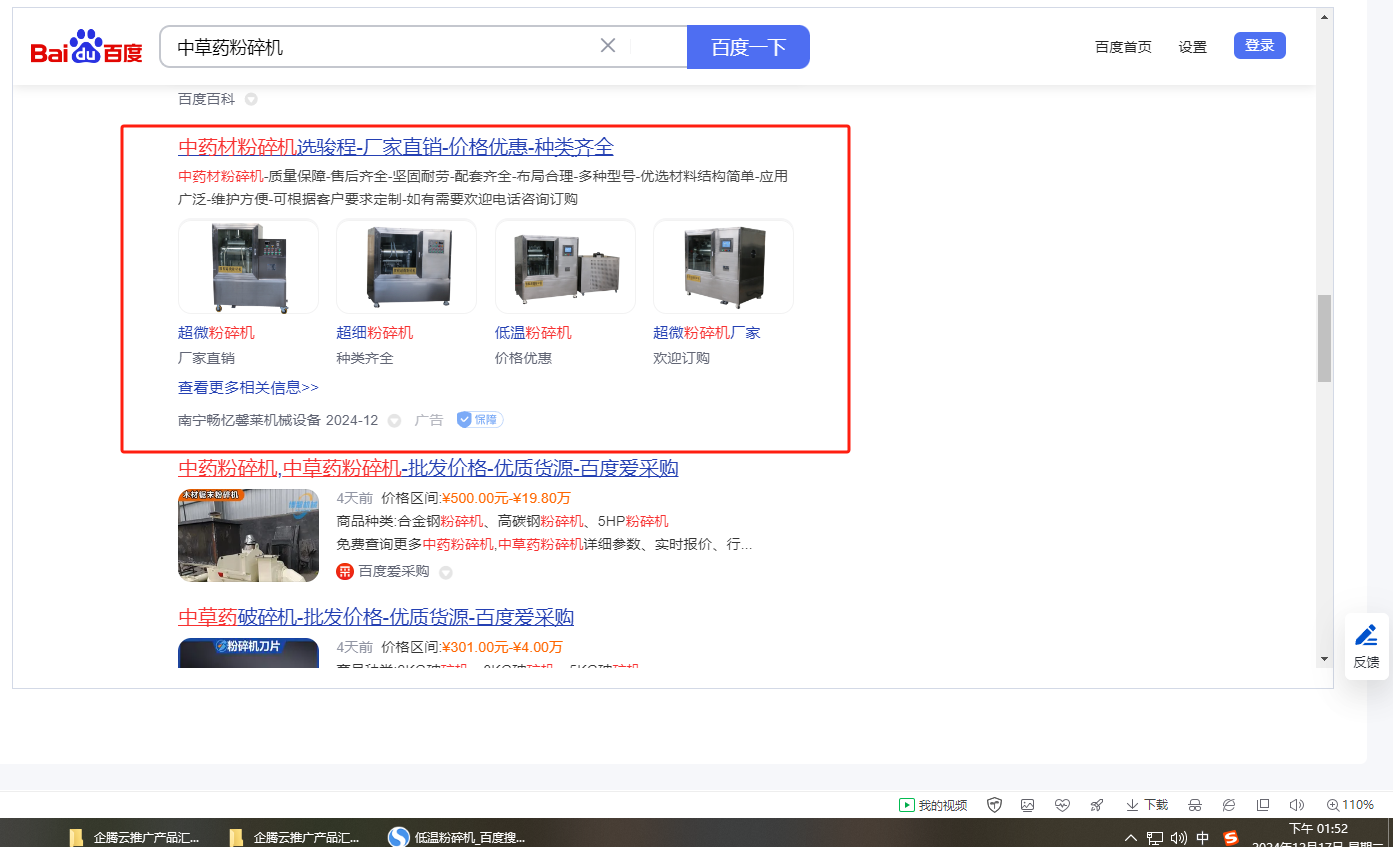Click the 超细粉碎机 link

pyautogui.click(x=374, y=333)
